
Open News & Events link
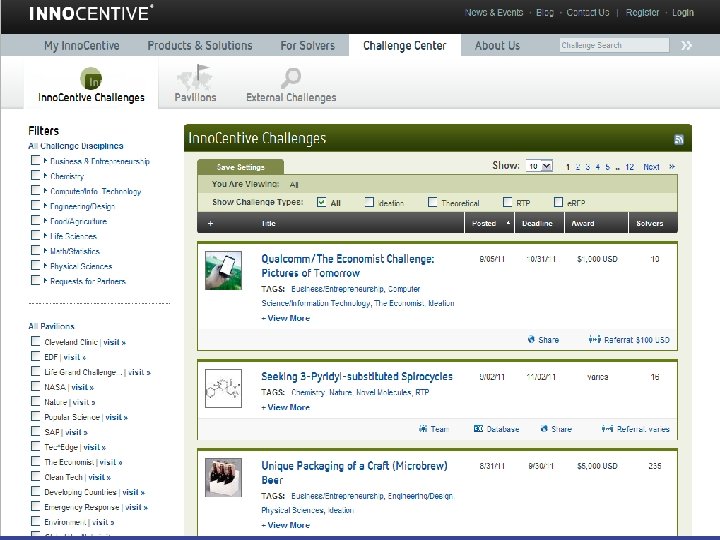coord(494,13)
